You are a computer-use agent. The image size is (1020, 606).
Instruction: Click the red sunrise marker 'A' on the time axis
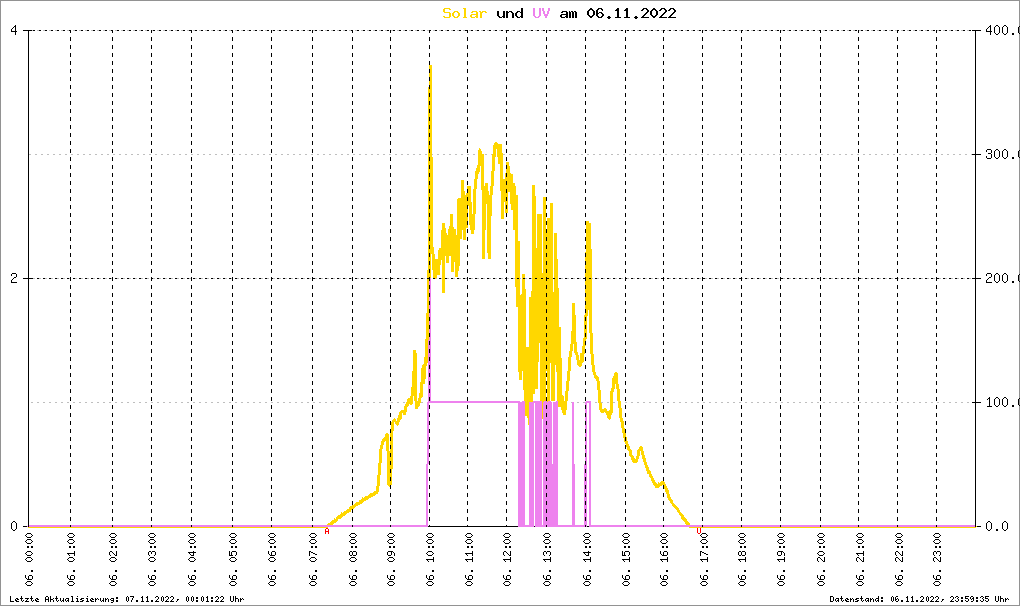(327, 532)
